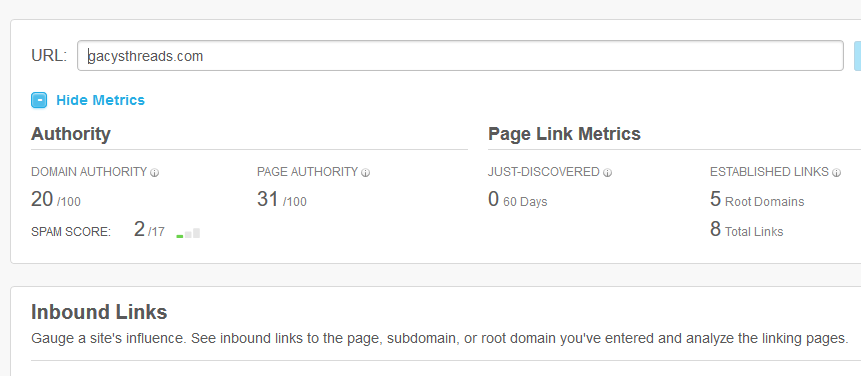
Task: Click the Domain Authority info icon
Action: (x=154, y=173)
